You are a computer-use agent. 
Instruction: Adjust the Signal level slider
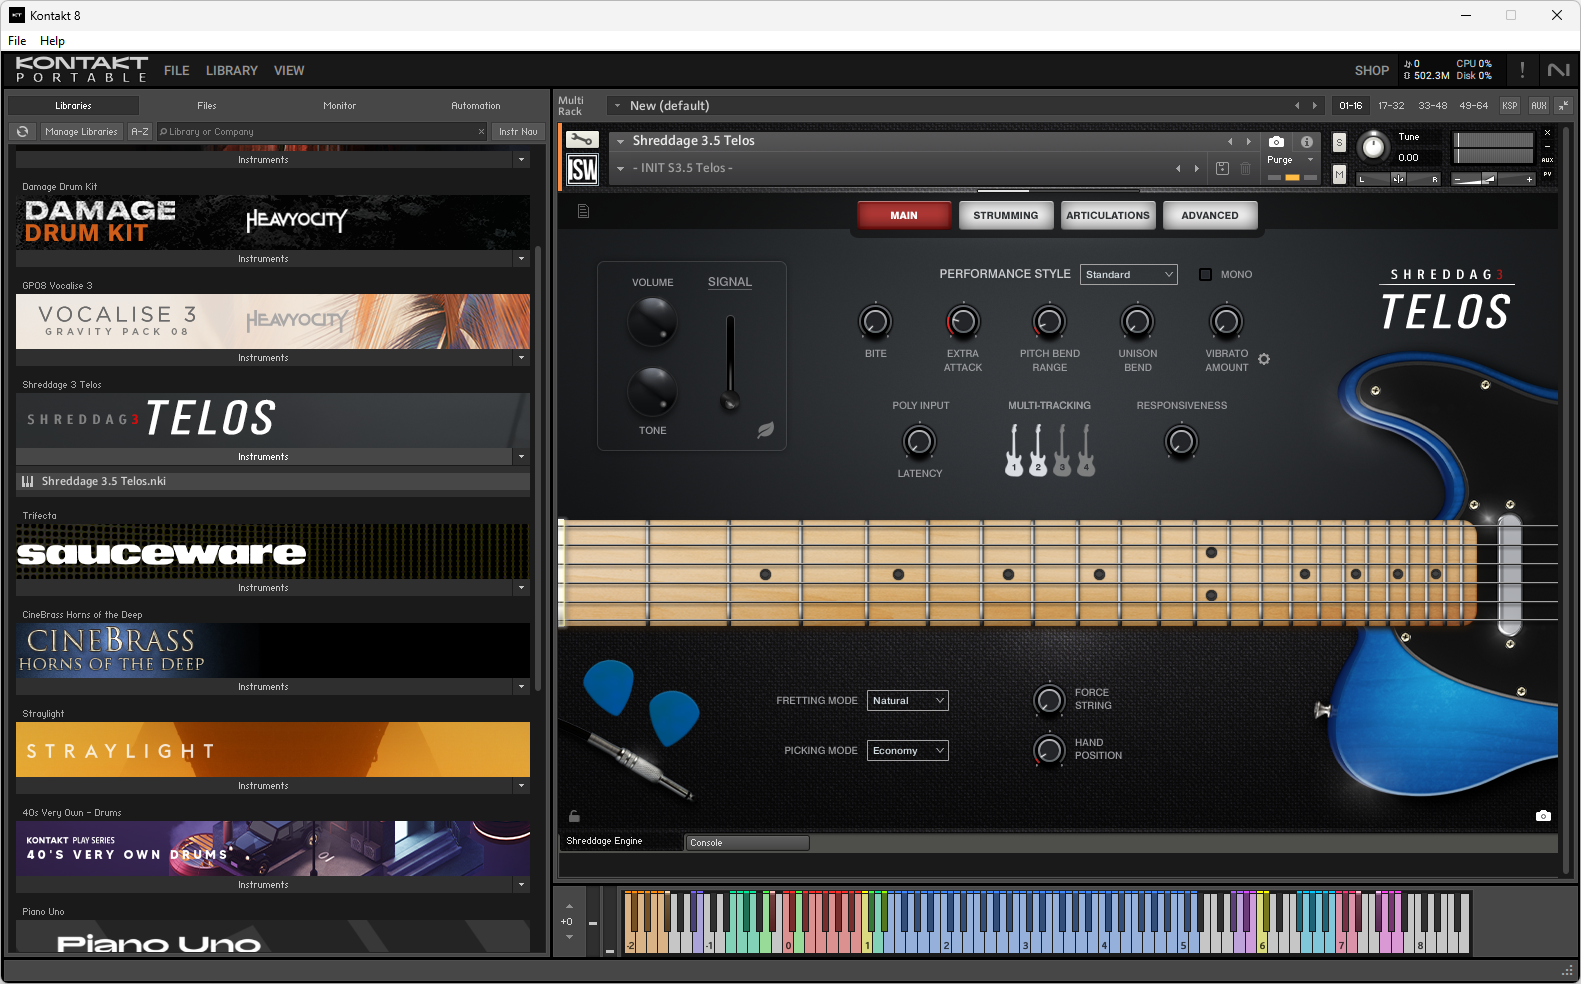[x=730, y=363]
